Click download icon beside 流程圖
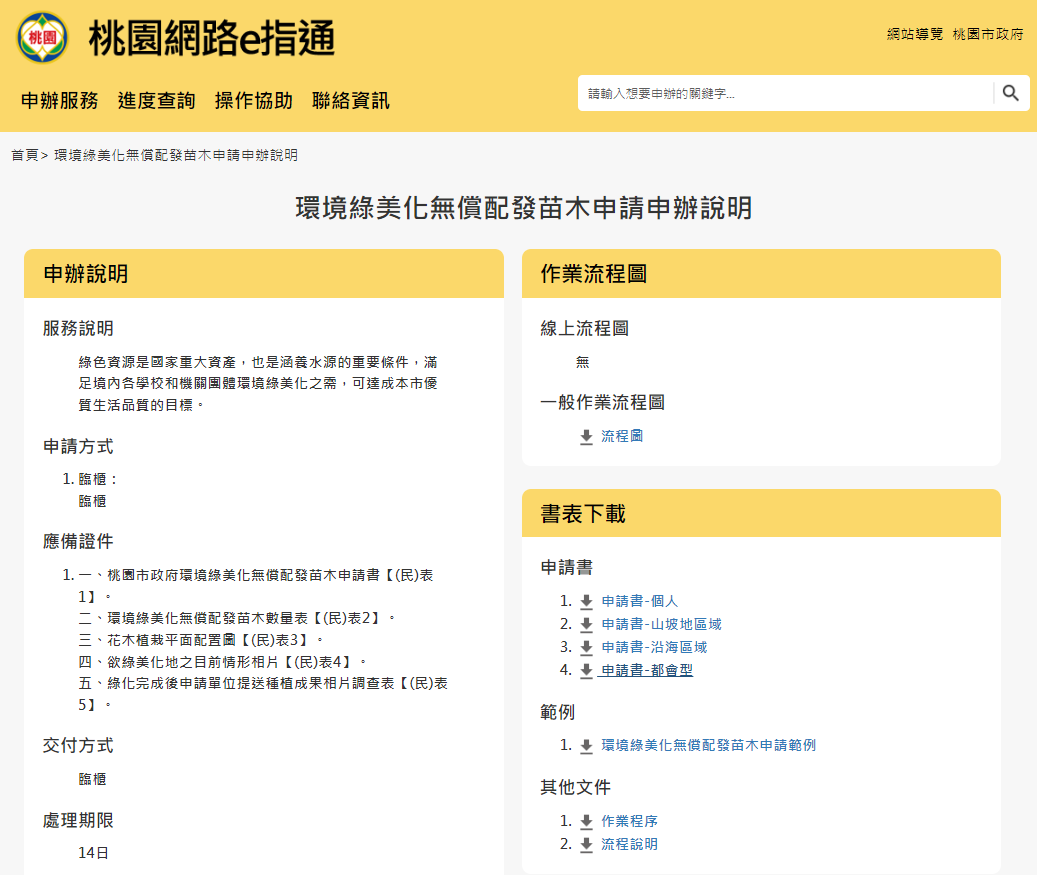The width and height of the screenshot is (1037, 875). click(x=586, y=437)
